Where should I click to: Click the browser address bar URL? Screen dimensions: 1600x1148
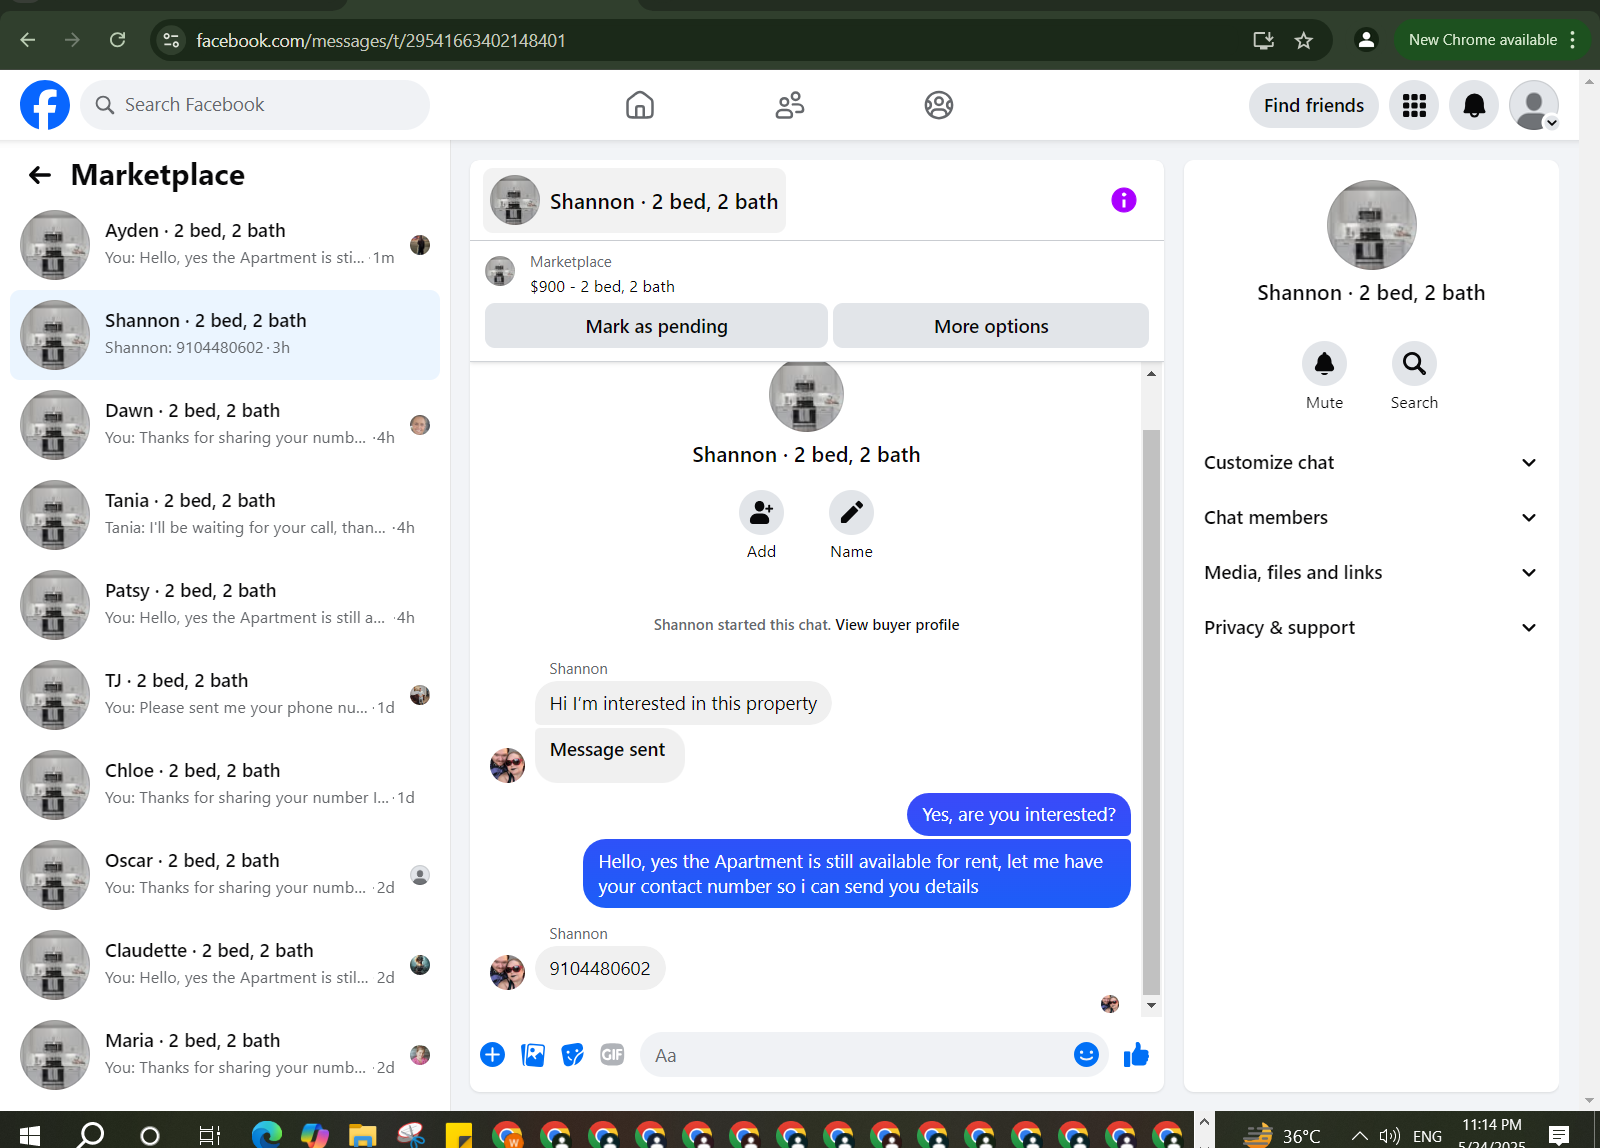[381, 40]
